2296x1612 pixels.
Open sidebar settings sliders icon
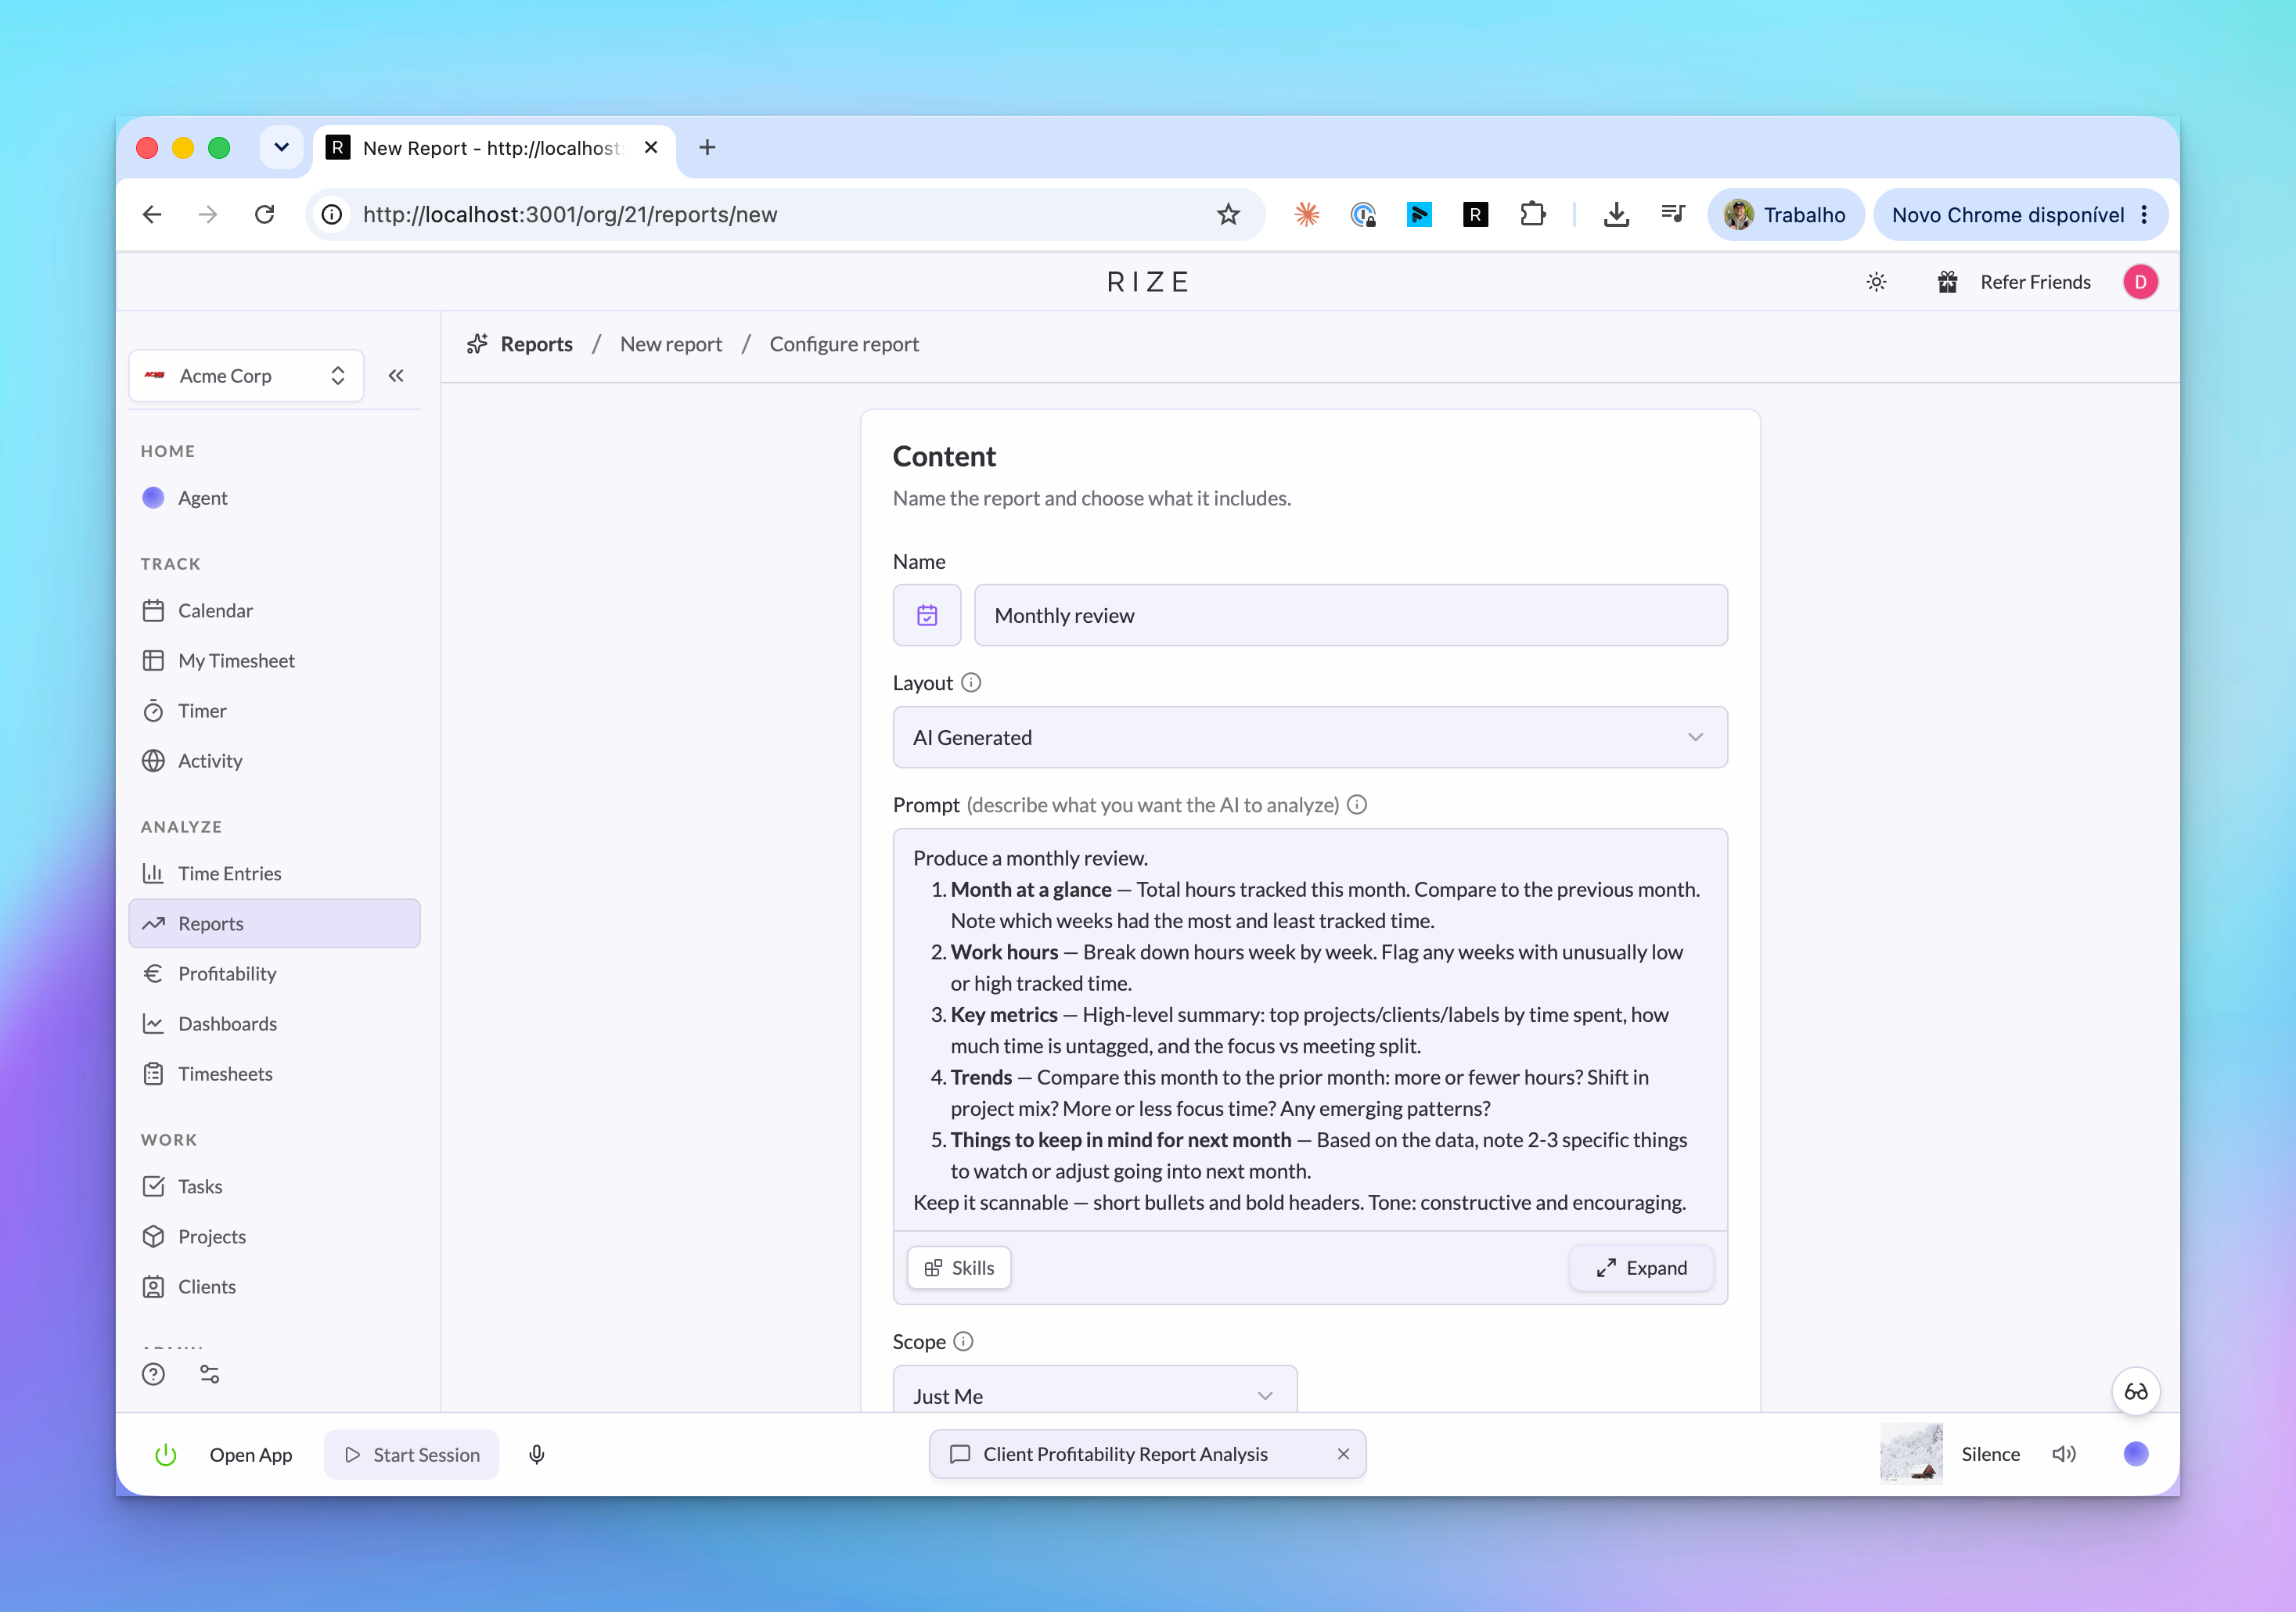coord(209,1374)
